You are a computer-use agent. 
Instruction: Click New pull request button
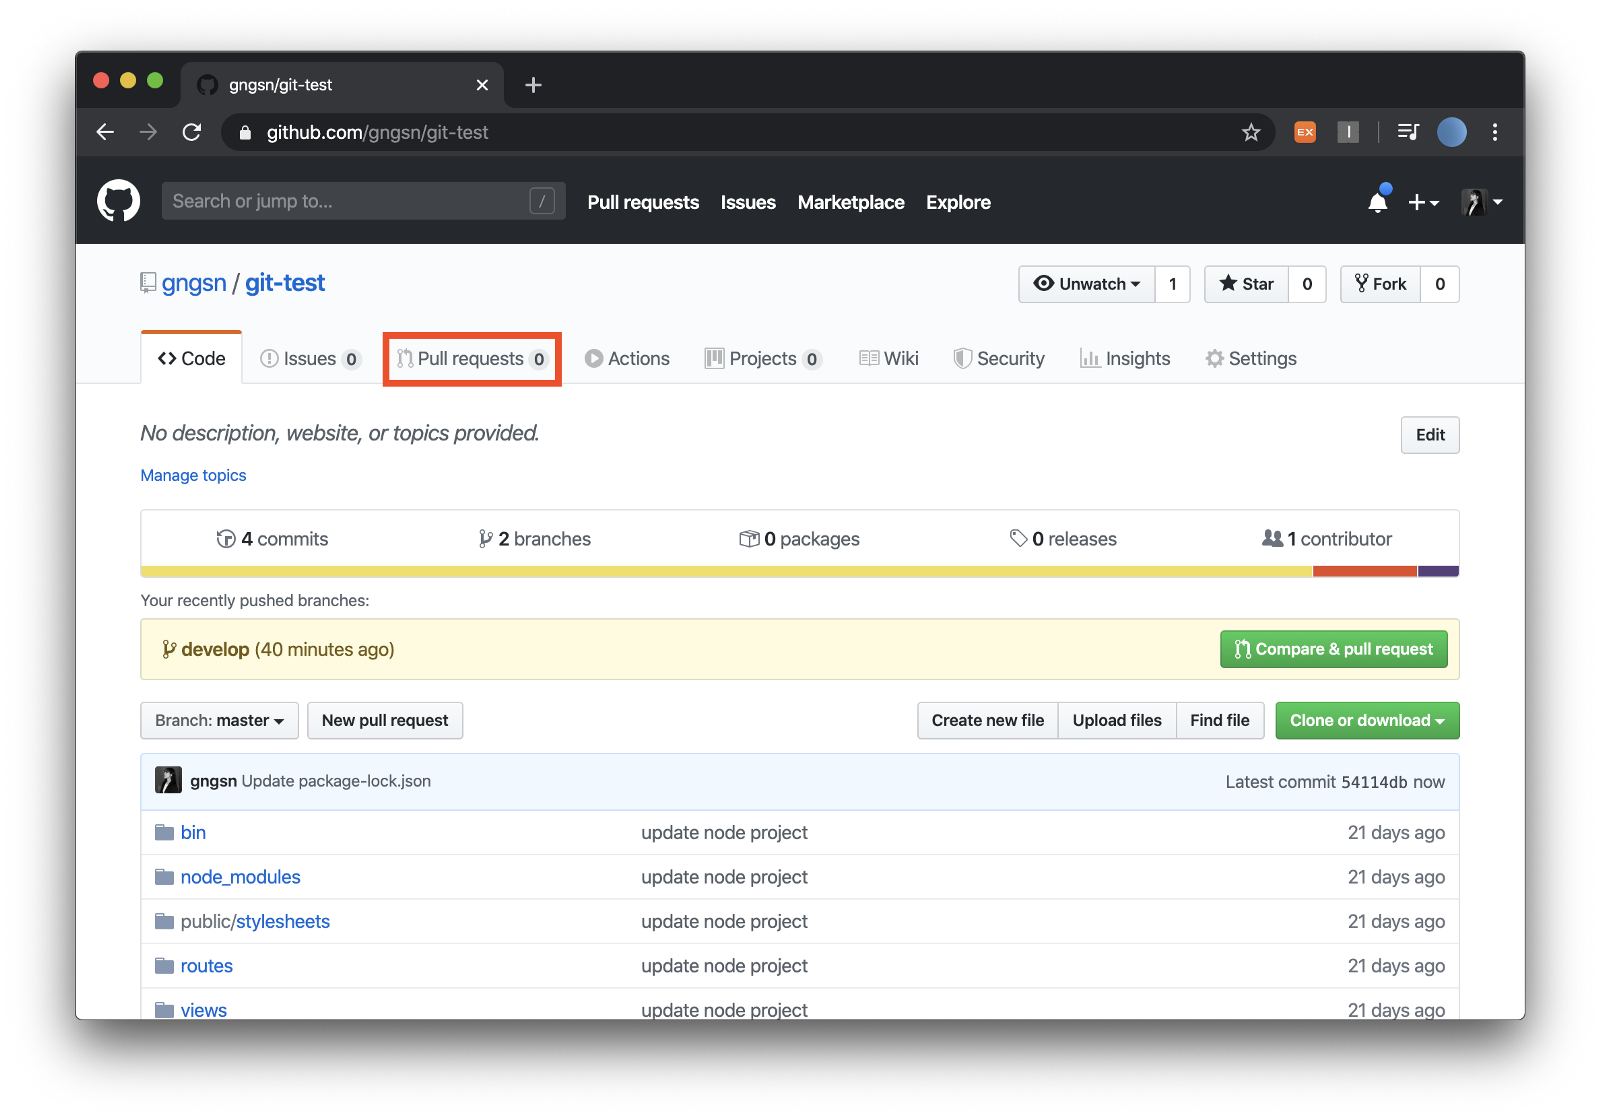(x=385, y=720)
